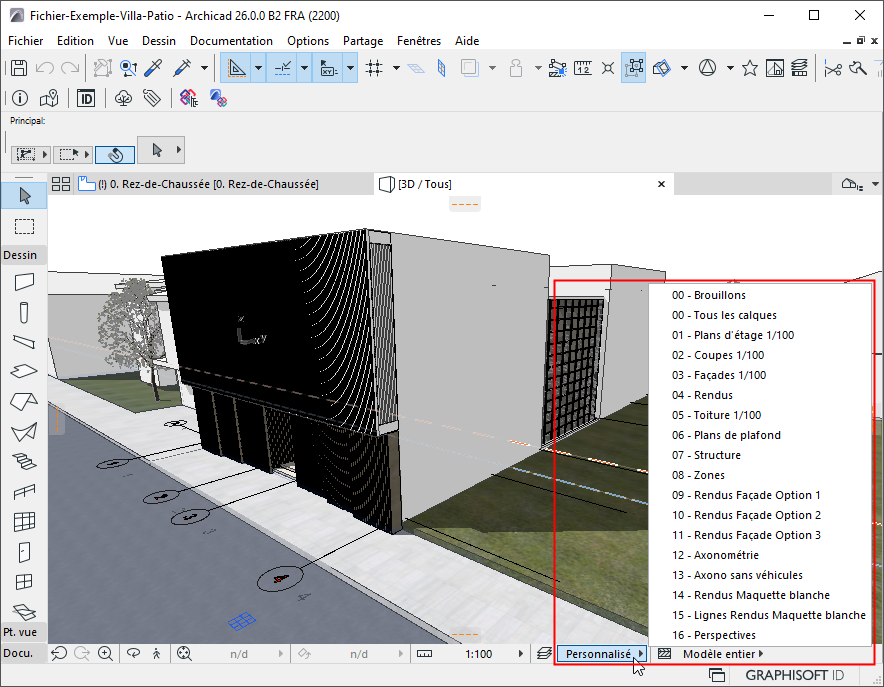Click the Save floppy disk icon
This screenshot has width=884, height=687.
(x=18, y=68)
